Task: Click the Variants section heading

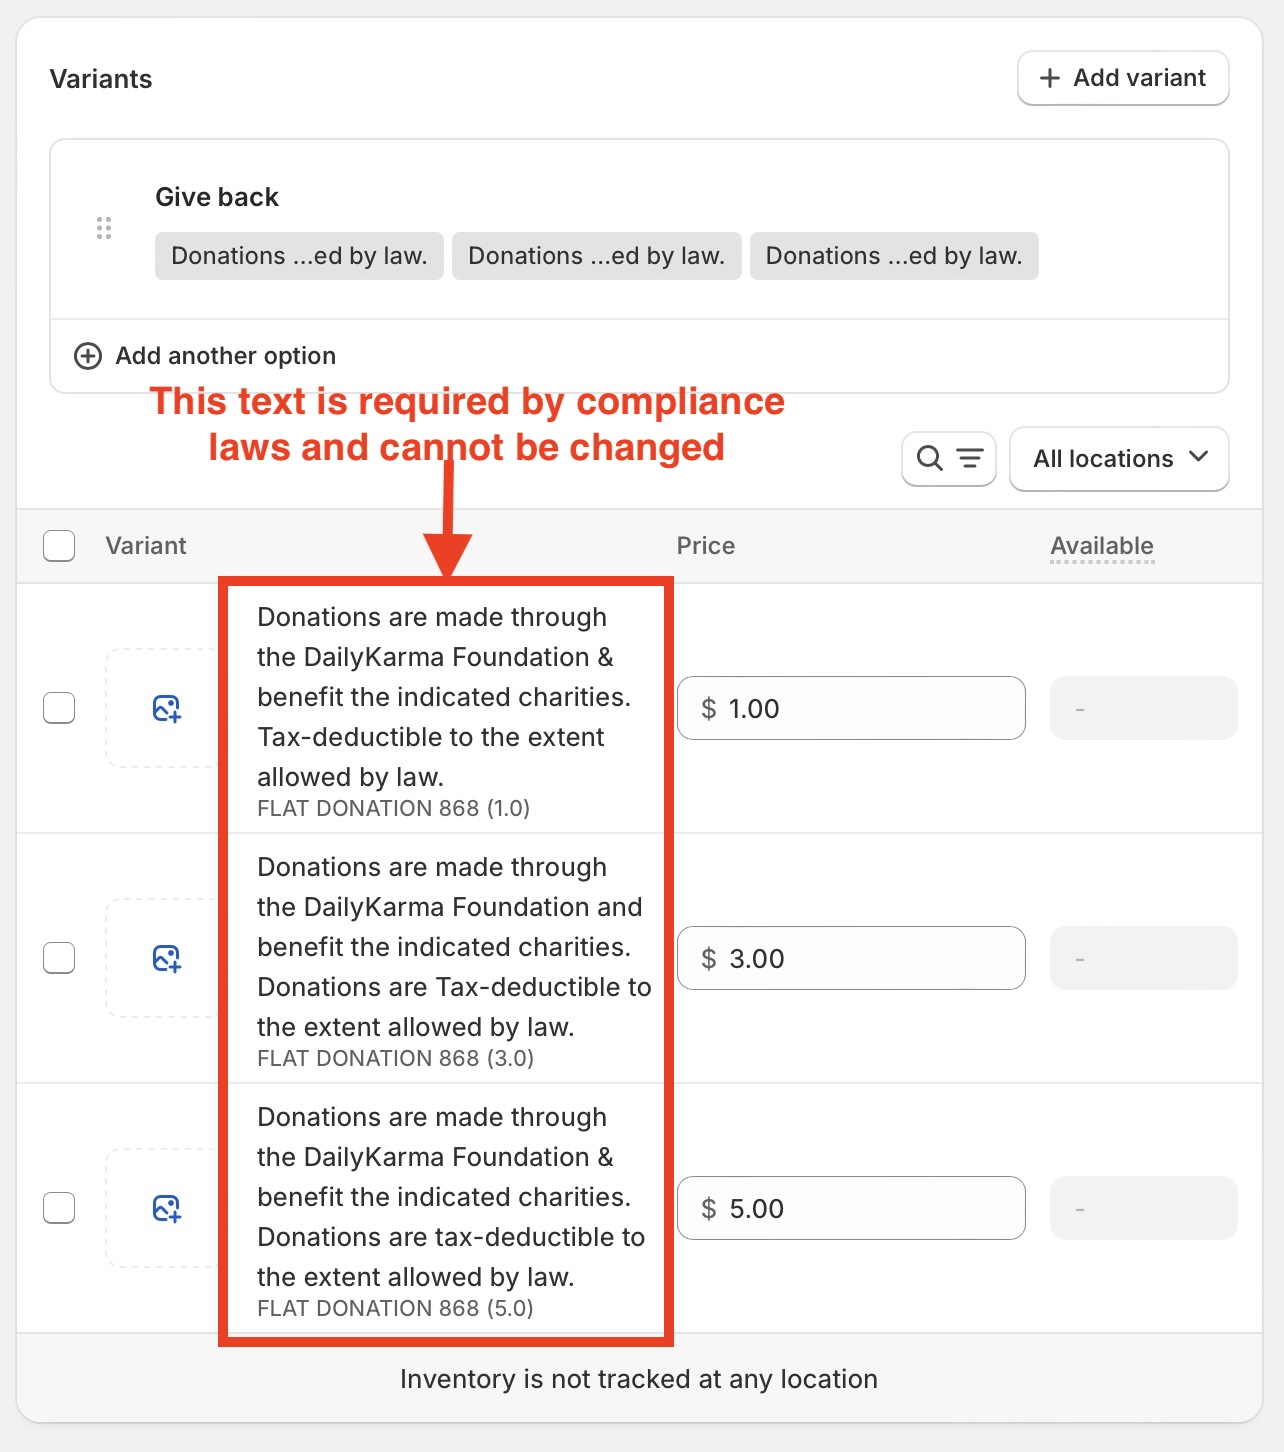Action: (x=101, y=79)
